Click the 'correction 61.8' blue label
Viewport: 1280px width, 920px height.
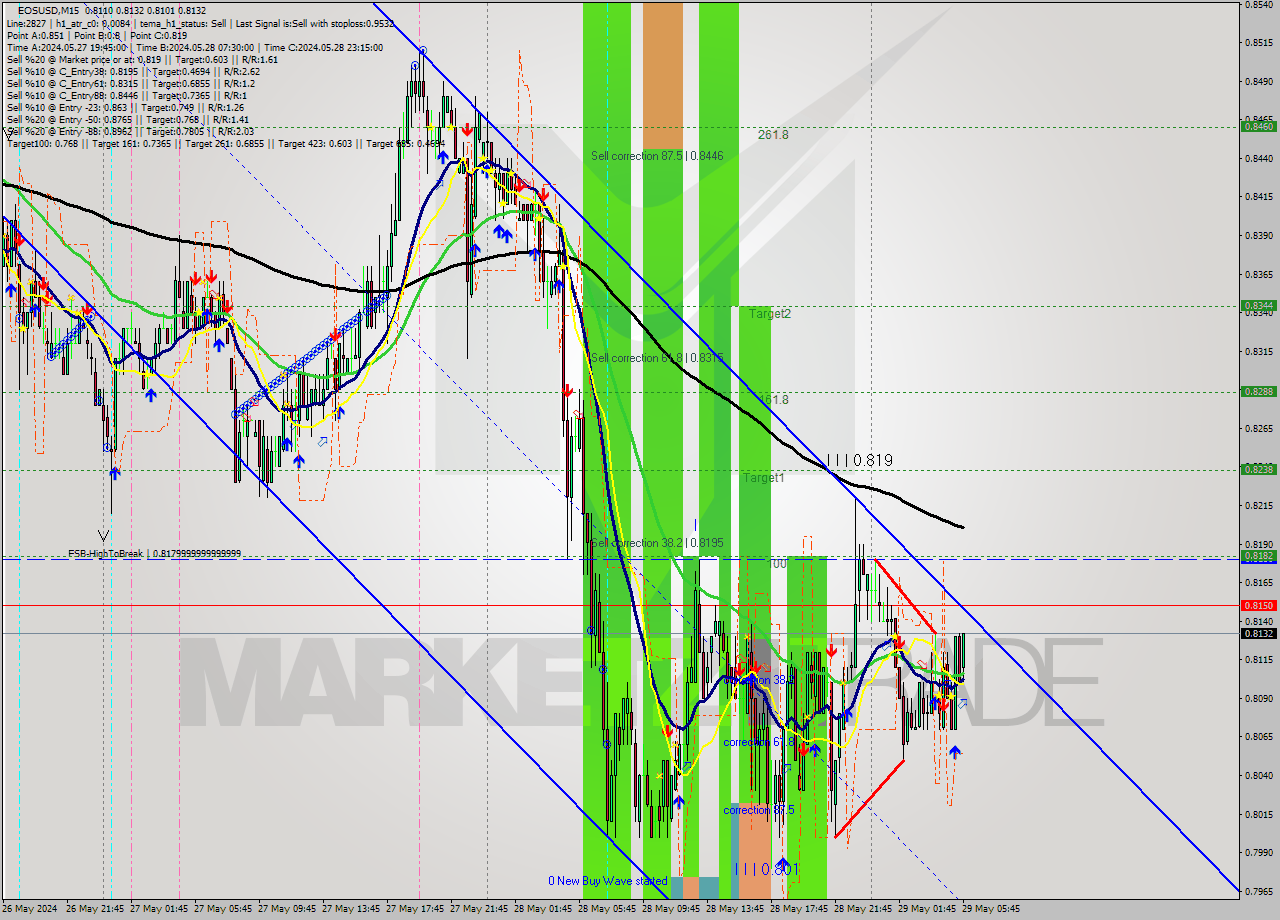click(x=759, y=742)
